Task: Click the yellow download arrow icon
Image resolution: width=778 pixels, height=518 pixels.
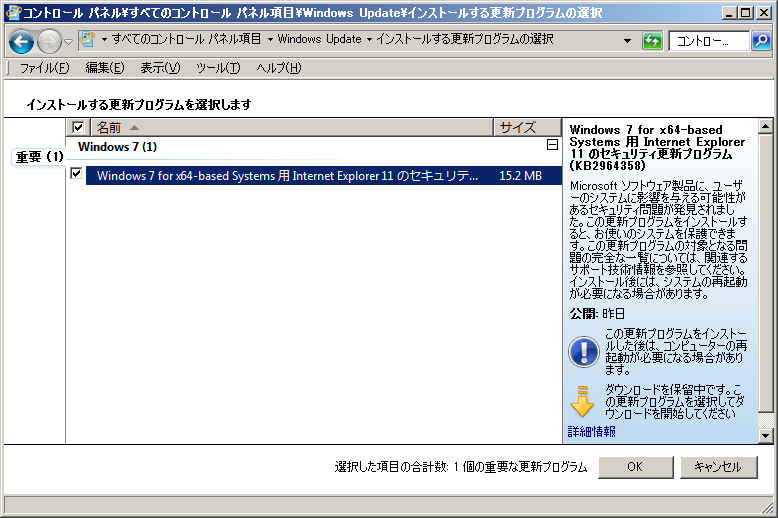Action: coord(582,401)
